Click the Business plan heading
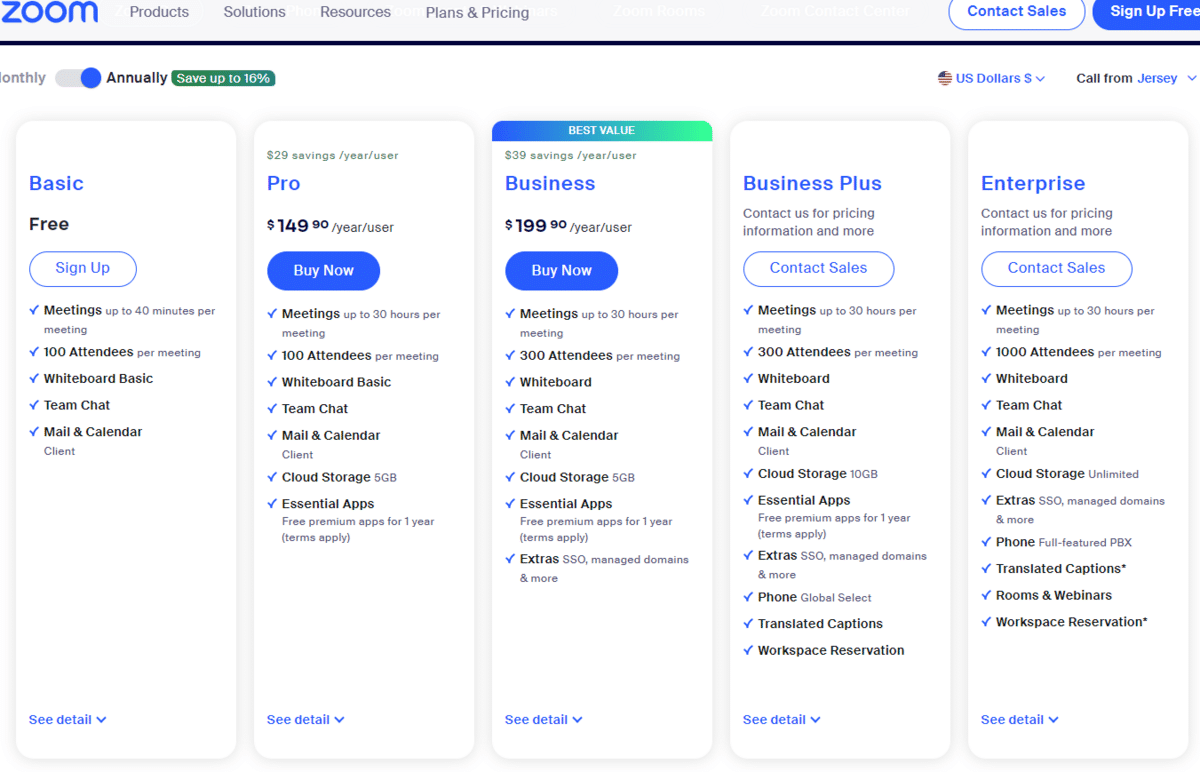This screenshot has width=1200, height=772. pyautogui.click(x=550, y=183)
